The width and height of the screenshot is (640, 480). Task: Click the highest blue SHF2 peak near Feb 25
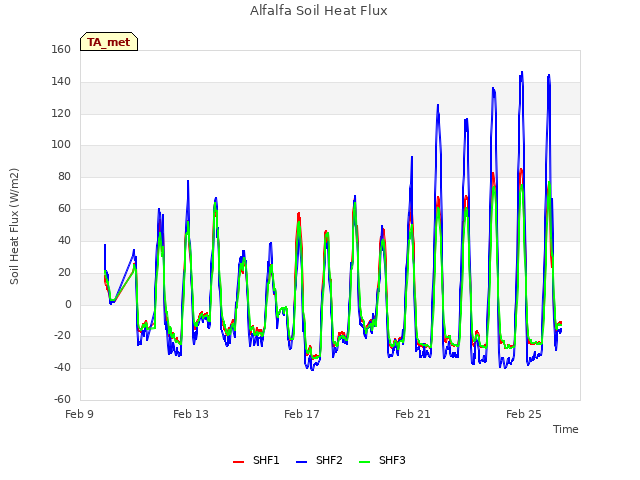(x=522, y=72)
